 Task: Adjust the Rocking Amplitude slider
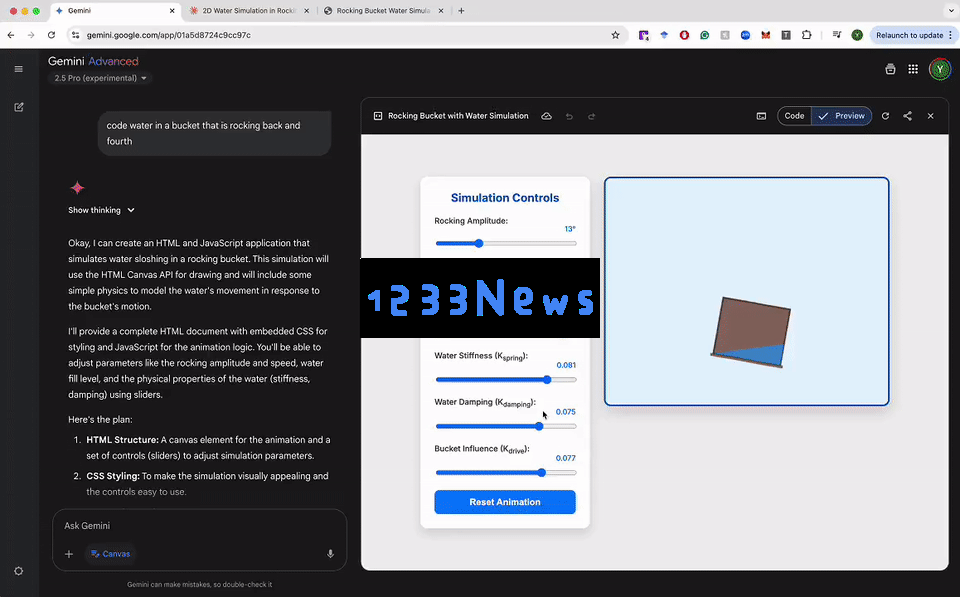pos(506,243)
